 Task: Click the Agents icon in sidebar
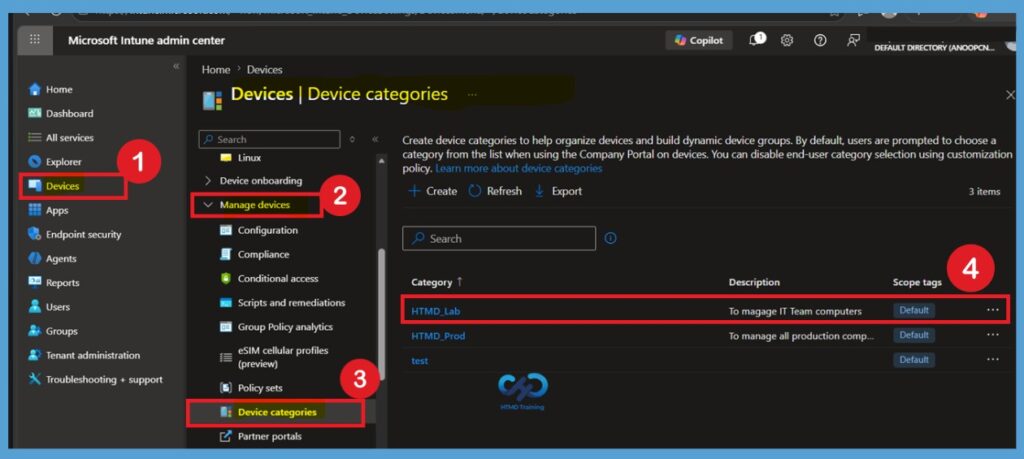pos(35,259)
